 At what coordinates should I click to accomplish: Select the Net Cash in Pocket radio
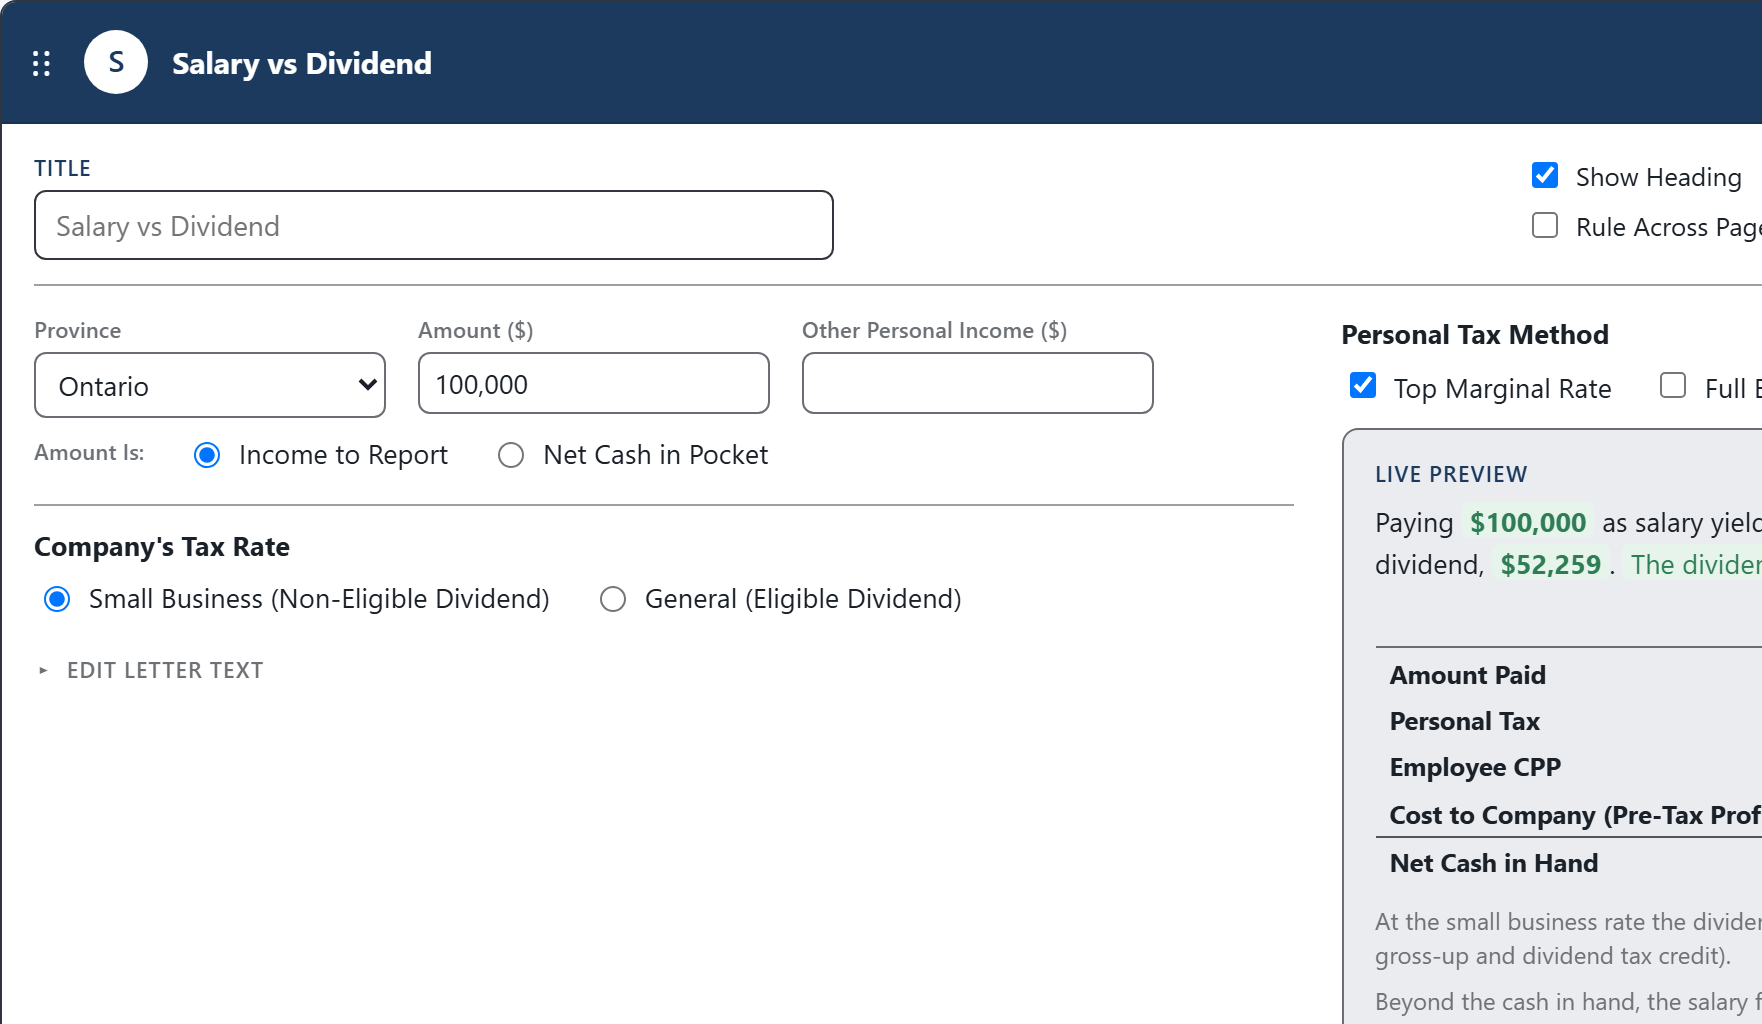pos(511,455)
